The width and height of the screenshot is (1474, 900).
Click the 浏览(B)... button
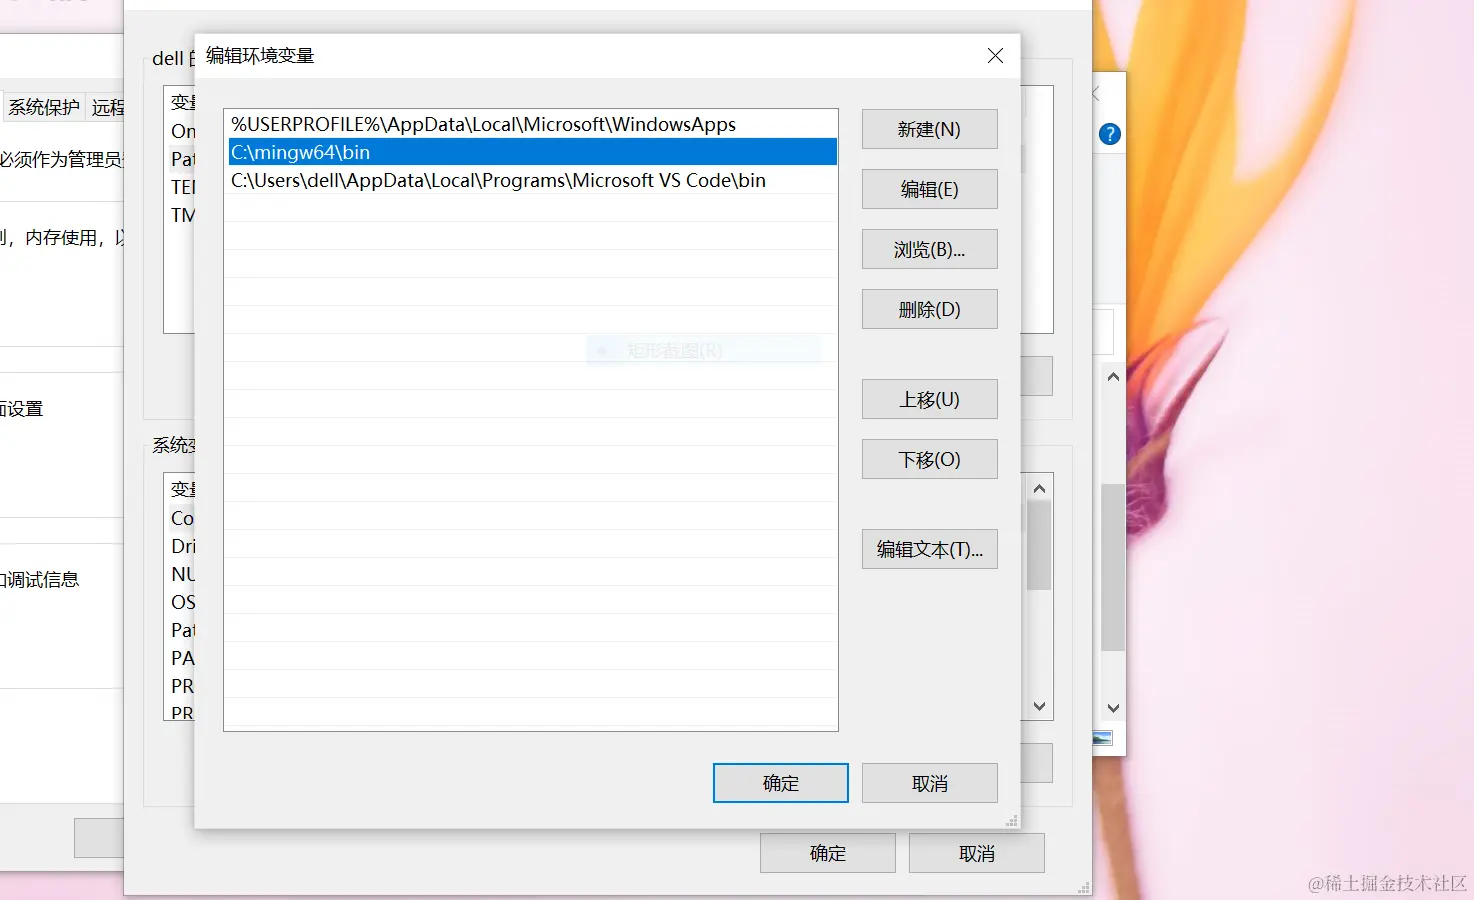929,249
